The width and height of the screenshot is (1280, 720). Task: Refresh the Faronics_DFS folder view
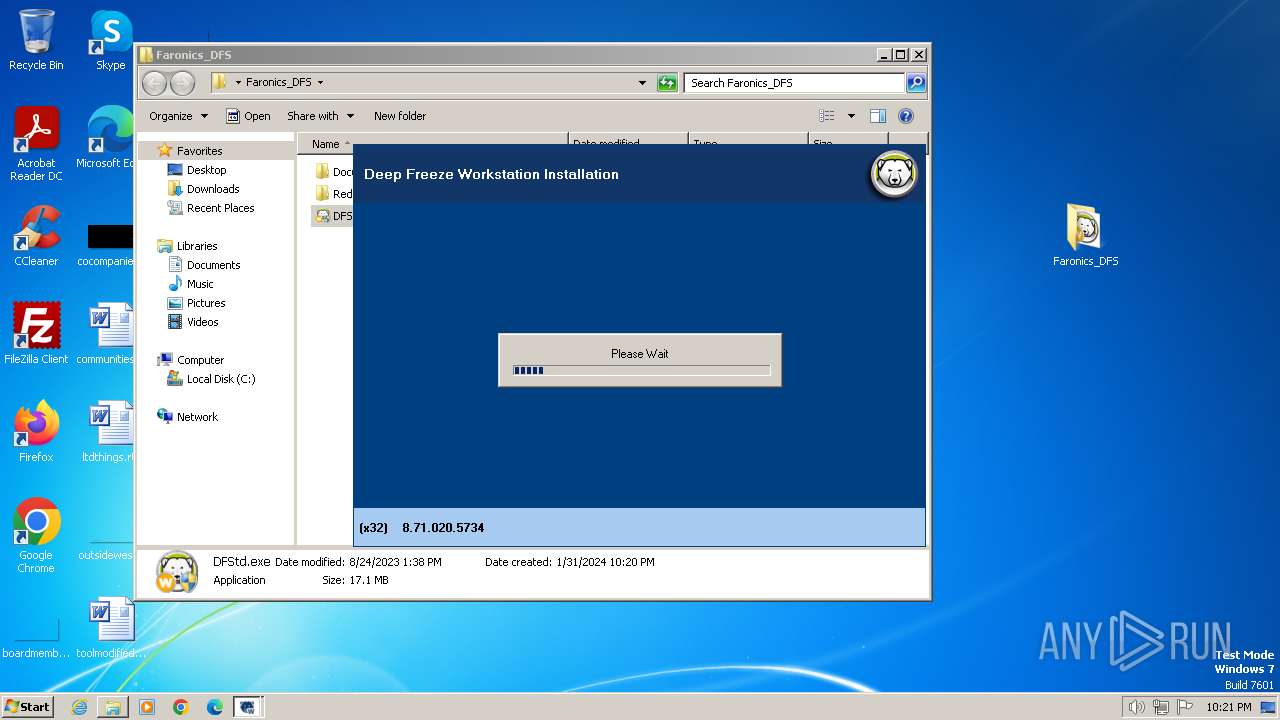click(x=667, y=83)
